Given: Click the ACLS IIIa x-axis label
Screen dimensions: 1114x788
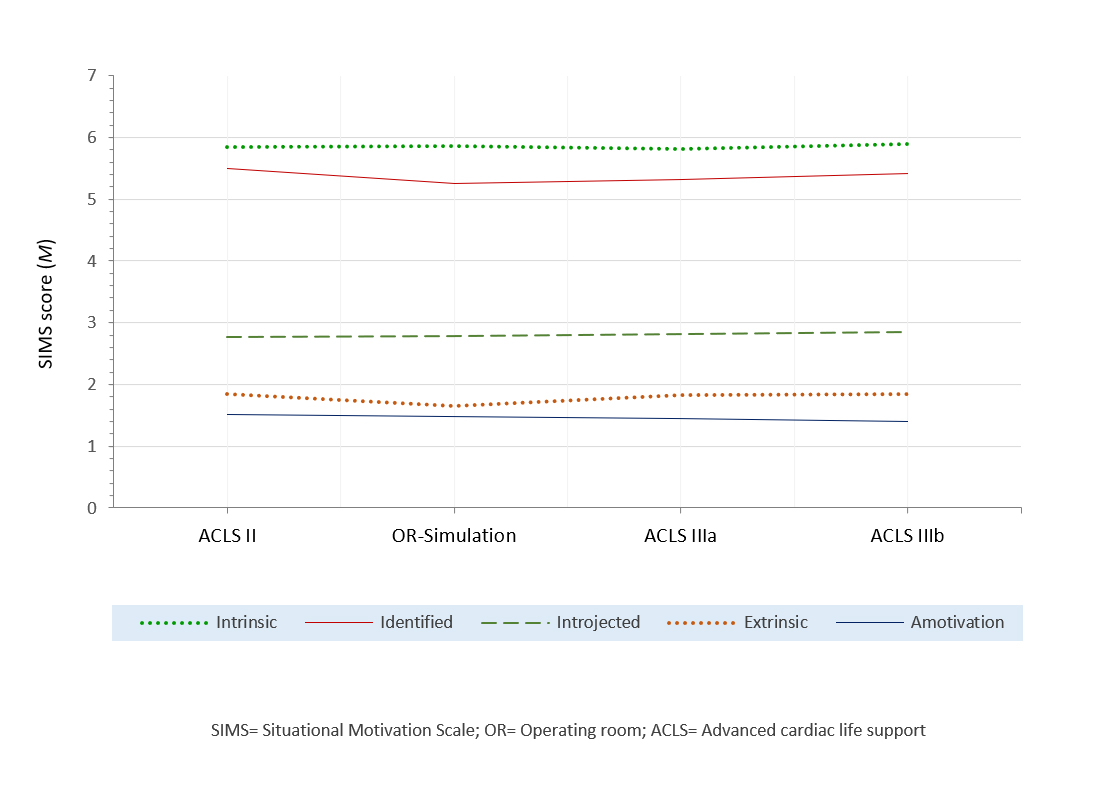Looking at the screenshot, I should pyautogui.click(x=680, y=536).
